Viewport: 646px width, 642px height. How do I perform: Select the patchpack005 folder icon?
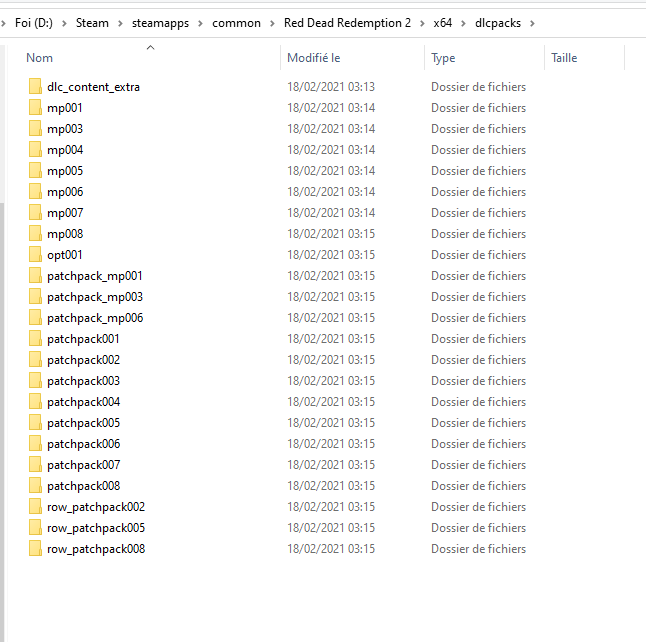pyautogui.click(x=35, y=423)
